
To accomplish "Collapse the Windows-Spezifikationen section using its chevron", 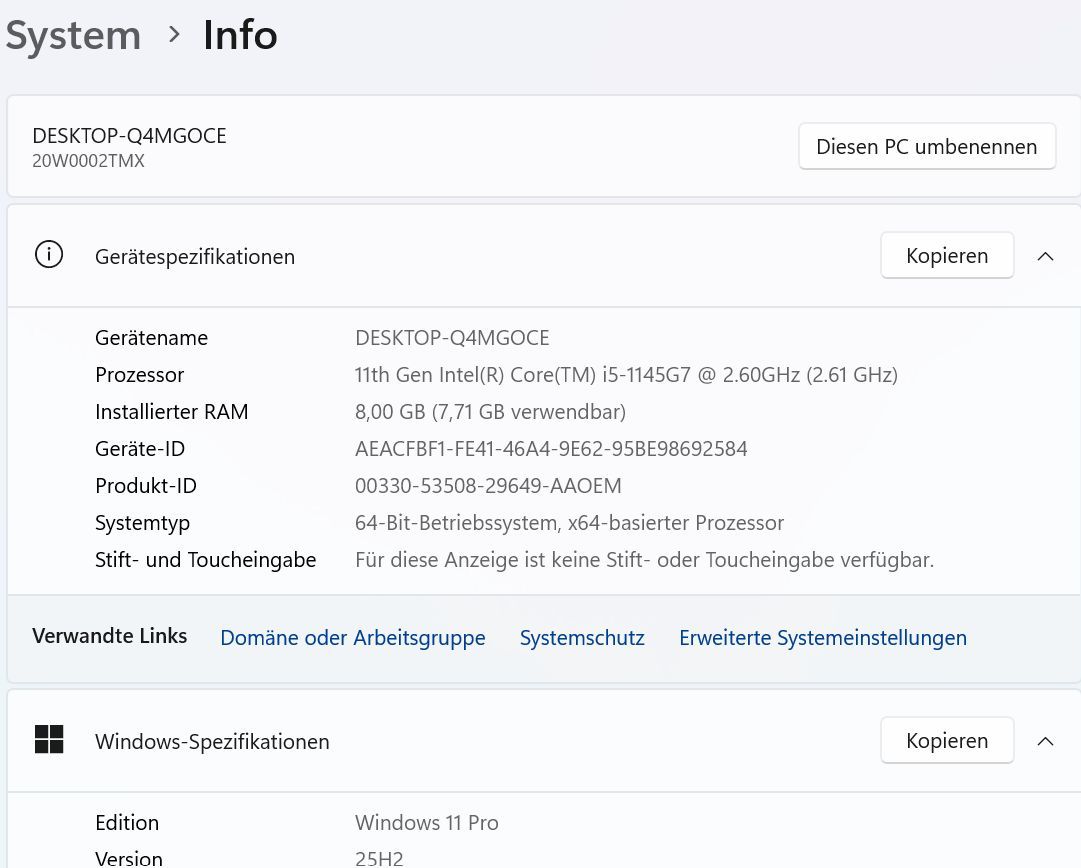I will [1045, 741].
